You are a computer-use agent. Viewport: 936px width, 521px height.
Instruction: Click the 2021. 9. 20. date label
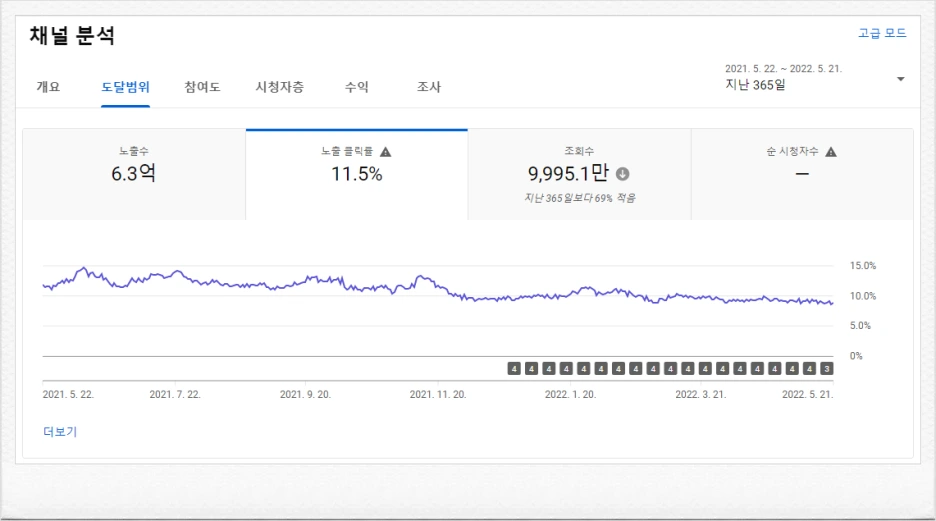click(305, 394)
